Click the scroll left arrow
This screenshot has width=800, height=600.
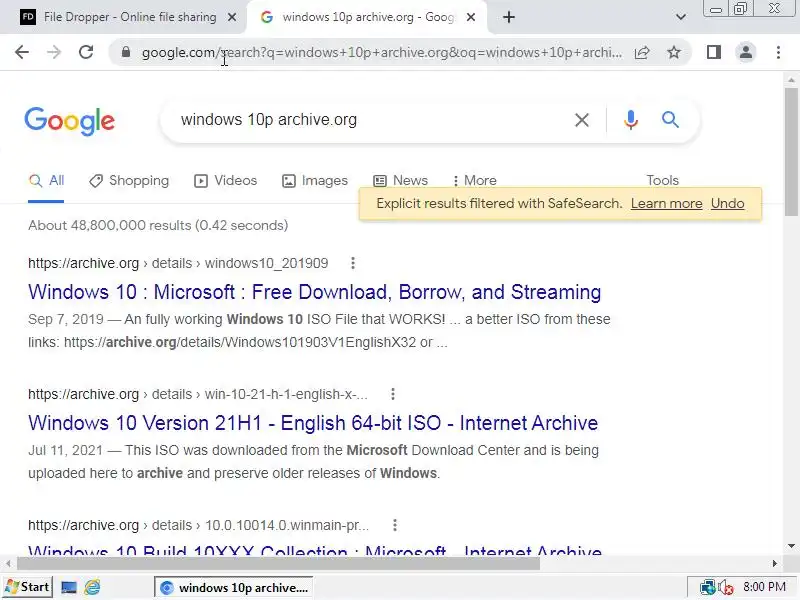9,563
